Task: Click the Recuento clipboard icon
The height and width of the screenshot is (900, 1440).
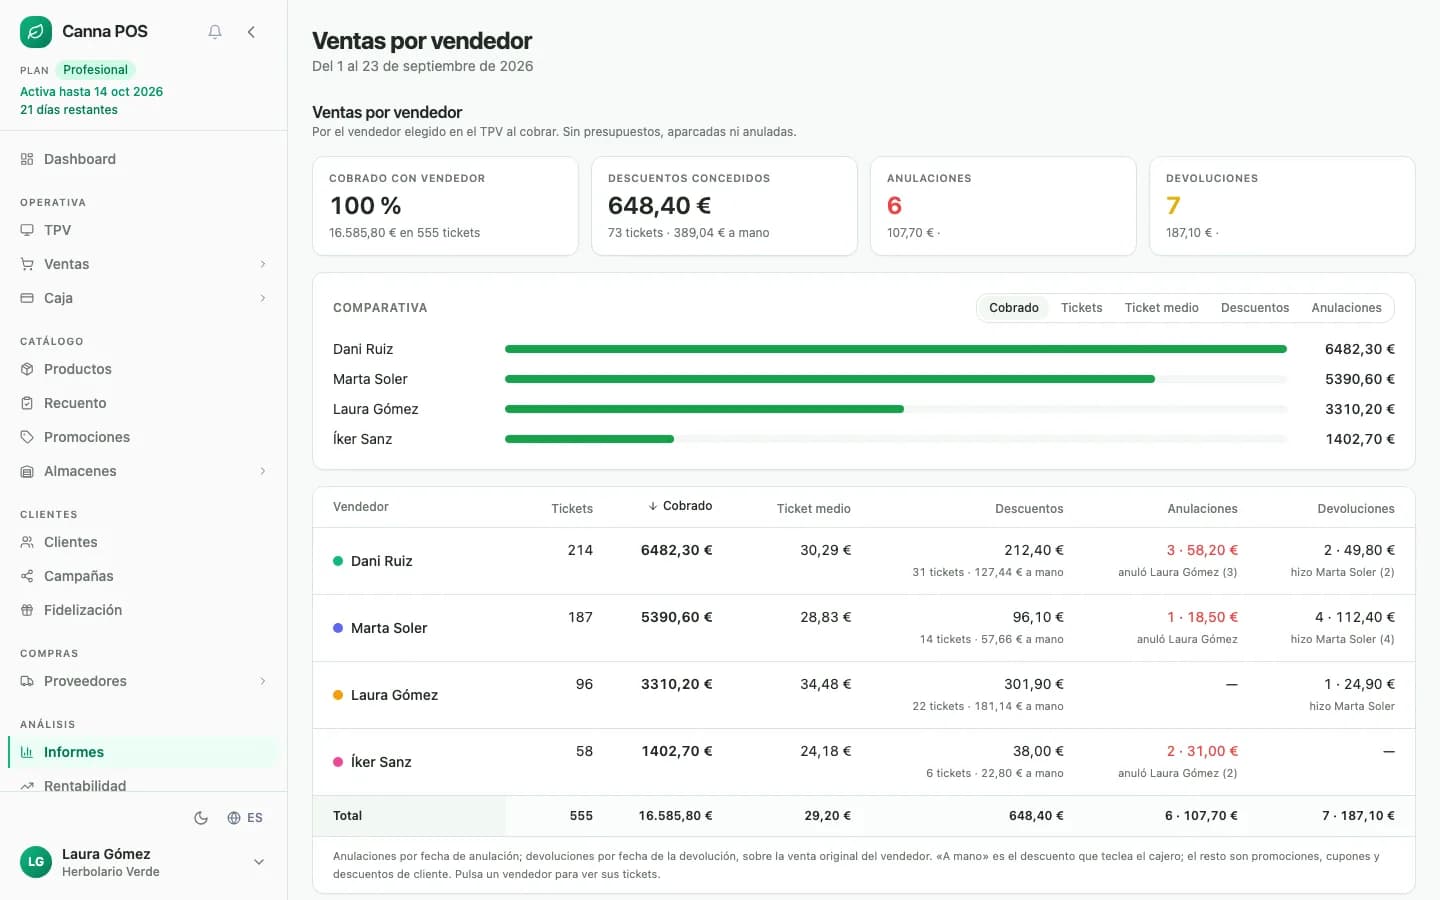Action: tap(27, 403)
